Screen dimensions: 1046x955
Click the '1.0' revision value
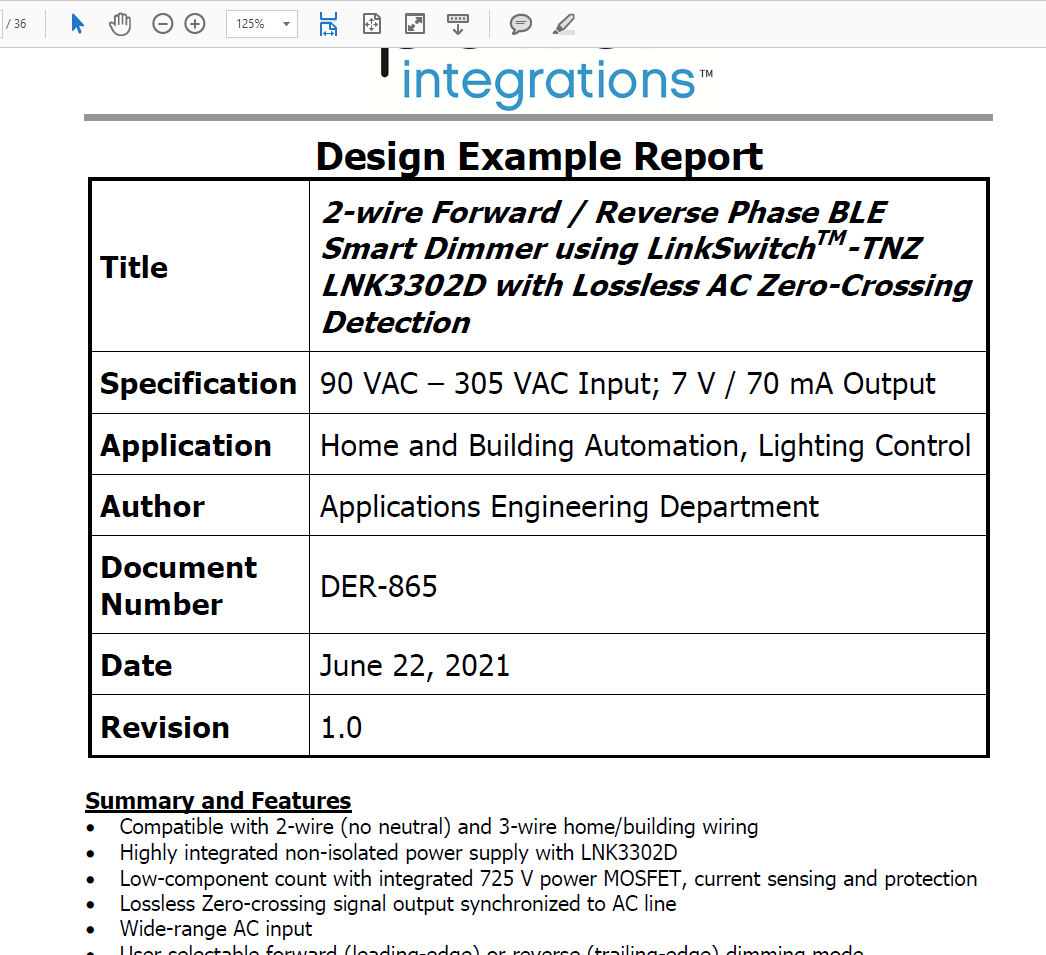(x=341, y=728)
